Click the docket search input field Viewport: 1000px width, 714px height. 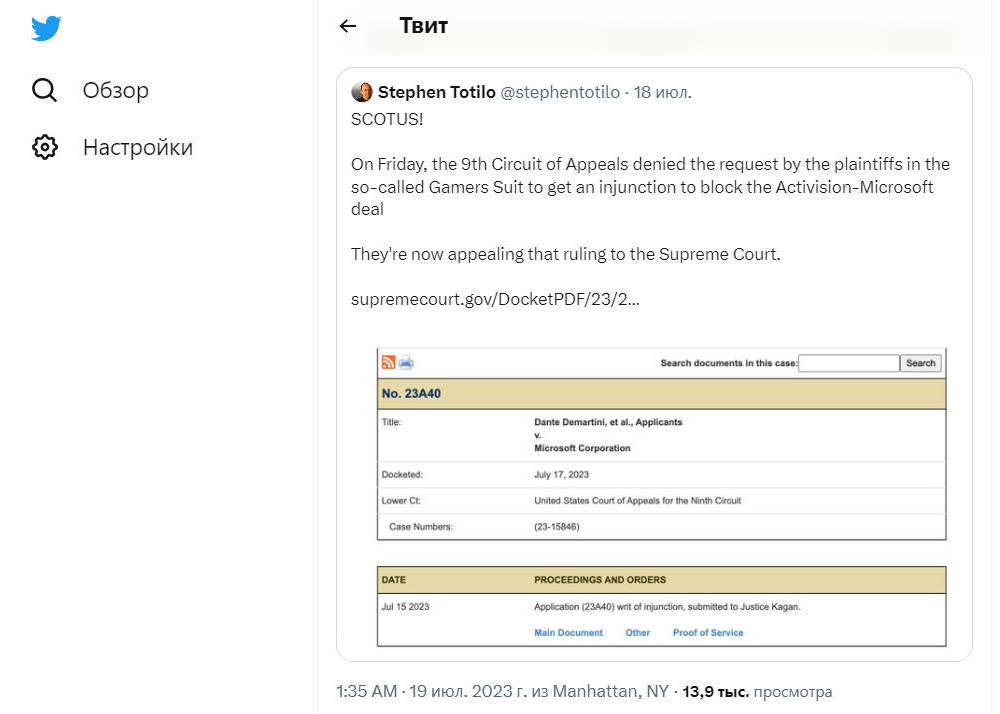(x=849, y=363)
